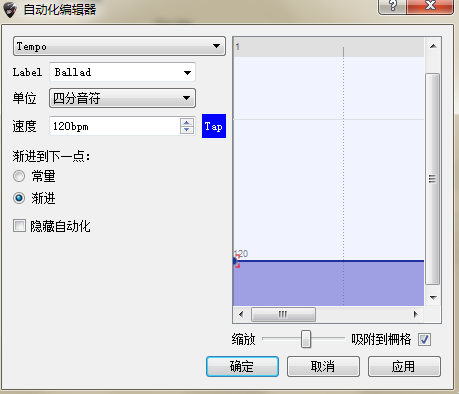
Task: Select the 120 tempo automation point
Action: (235, 261)
